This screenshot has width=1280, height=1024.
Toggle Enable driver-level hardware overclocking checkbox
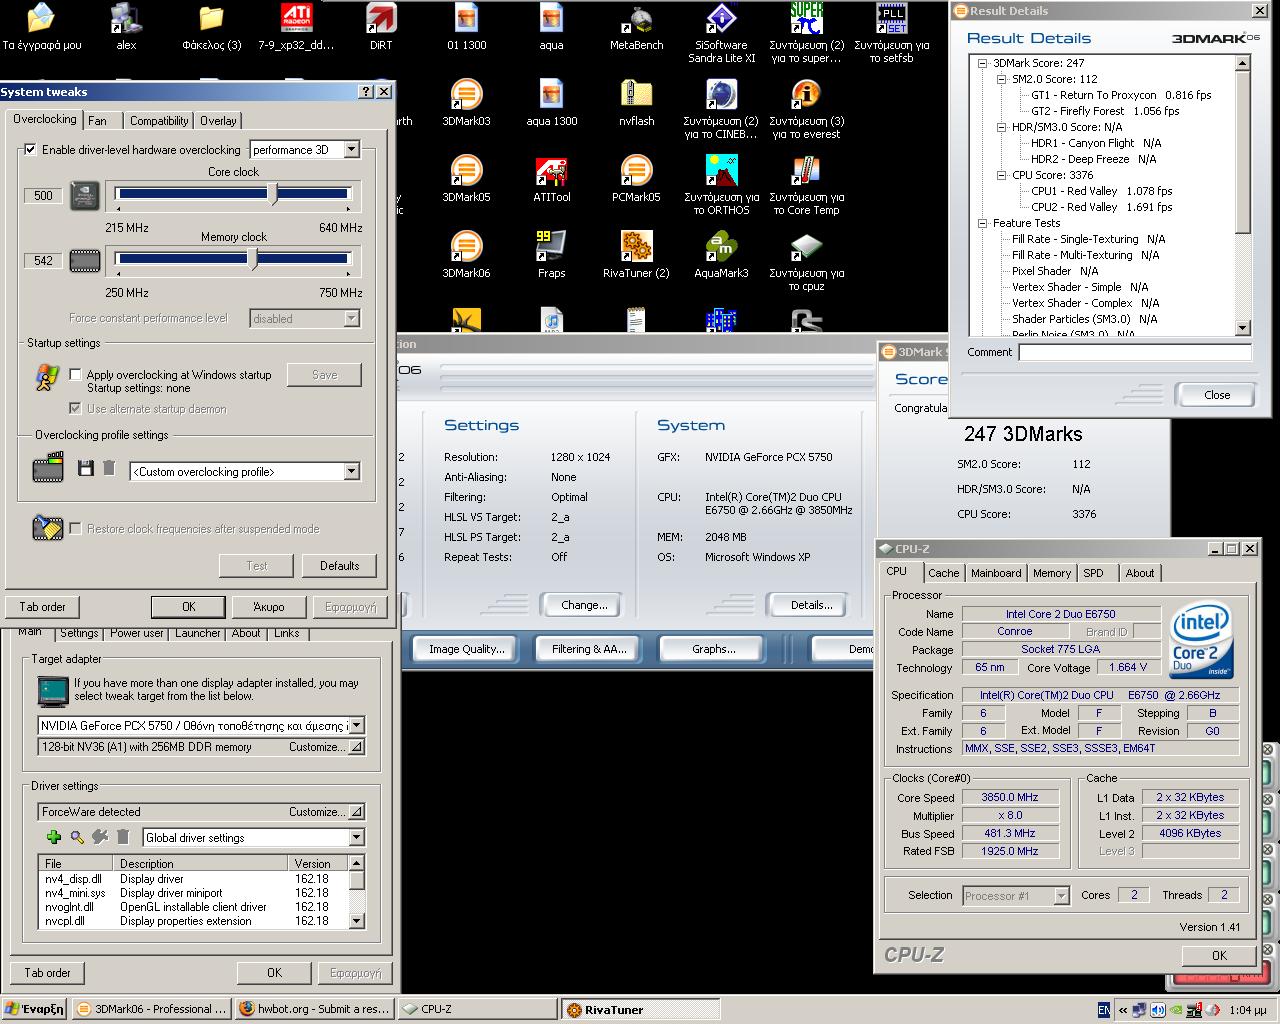point(30,150)
